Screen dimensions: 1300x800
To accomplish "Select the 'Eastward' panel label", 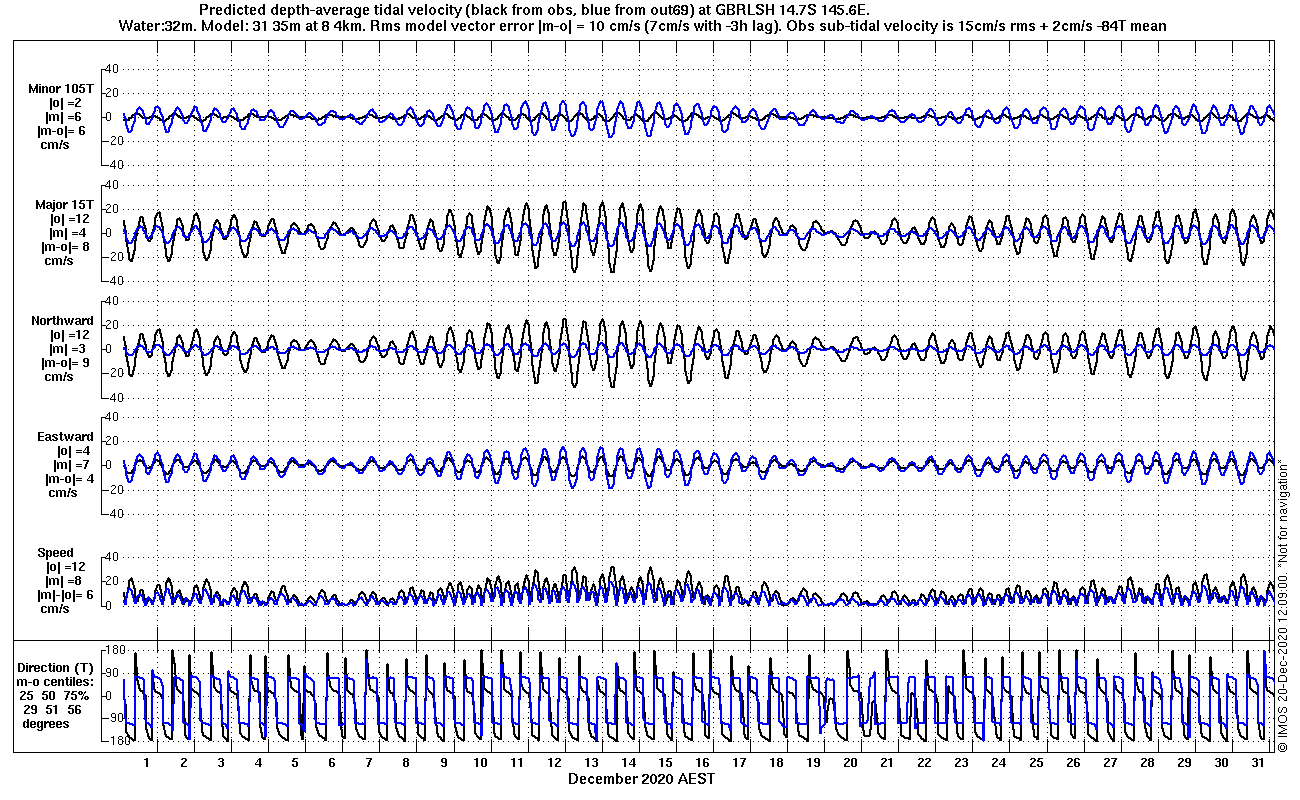I will click(x=65, y=437).
